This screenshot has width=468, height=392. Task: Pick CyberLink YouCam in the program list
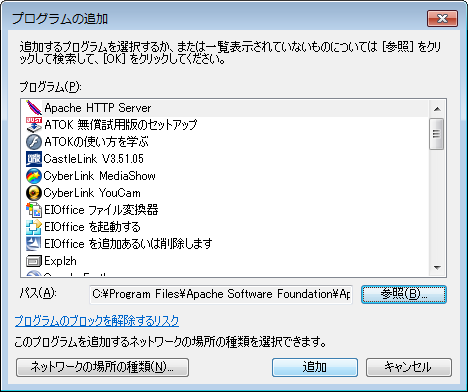225,193
